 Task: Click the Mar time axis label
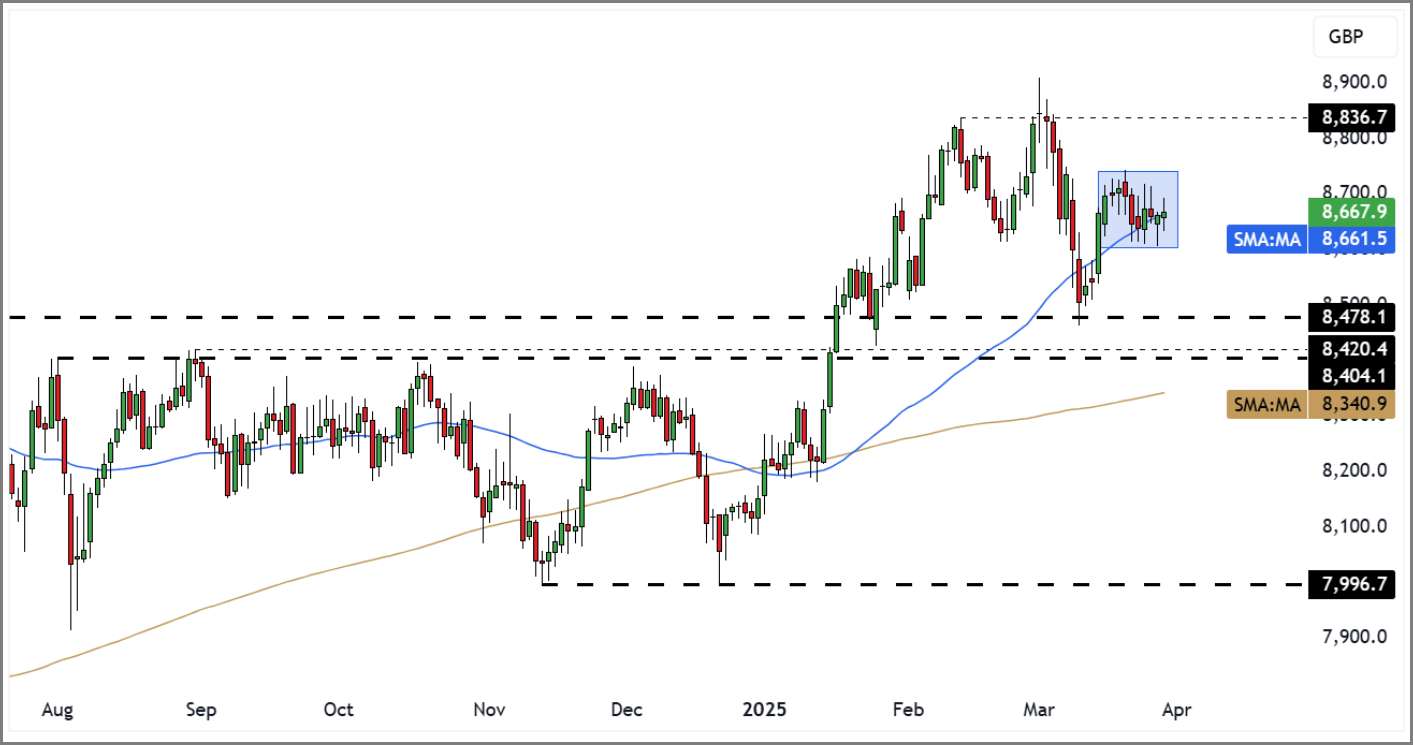tap(1039, 710)
